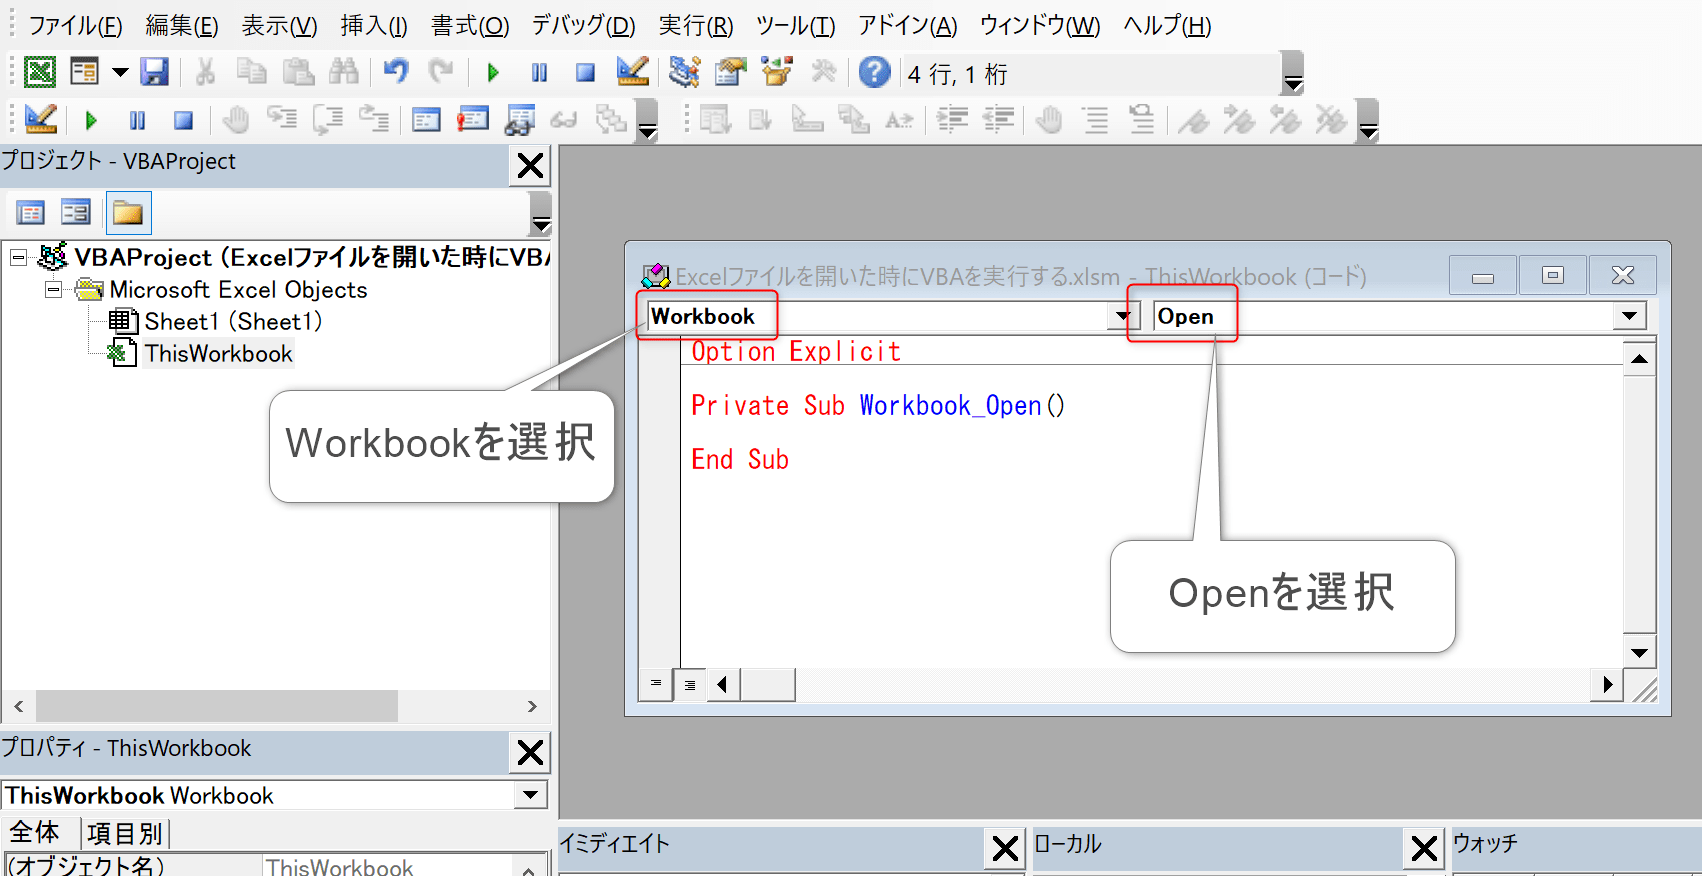Image resolution: width=1702 pixels, height=876 pixels.
Task: Click the Design Mode icon in the standard toolbar
Action: click(x=632, y=72)
